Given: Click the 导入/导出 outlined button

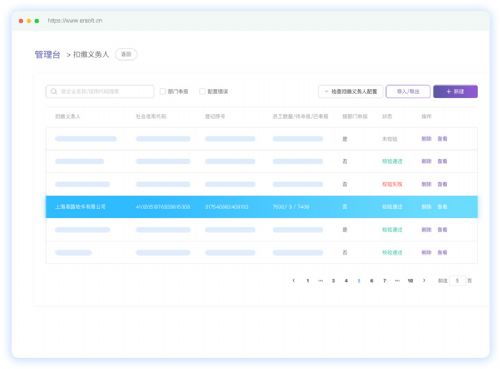Looking at the screenshot, I should (408, 91).
